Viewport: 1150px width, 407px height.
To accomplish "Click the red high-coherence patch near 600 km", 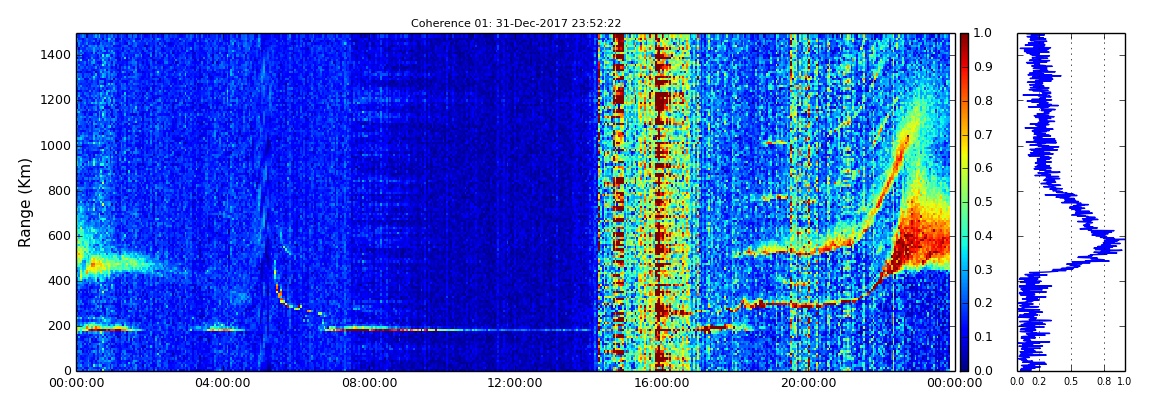I will click(925, 240).
